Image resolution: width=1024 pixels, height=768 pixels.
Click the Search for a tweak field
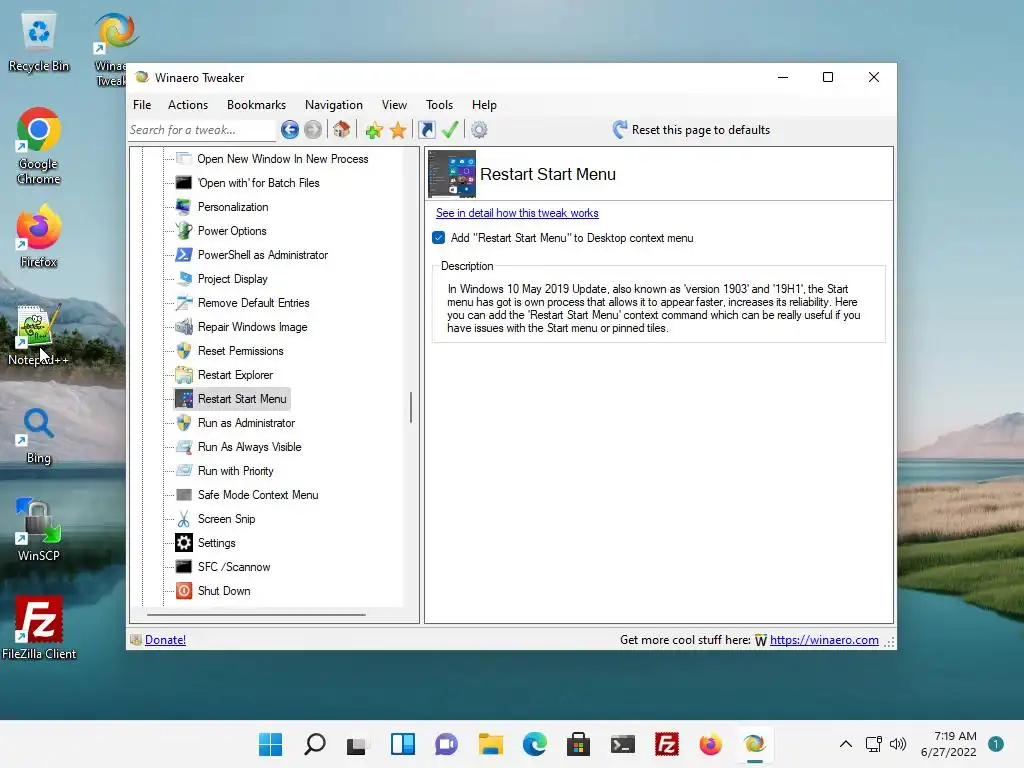(x=202, y=130)
